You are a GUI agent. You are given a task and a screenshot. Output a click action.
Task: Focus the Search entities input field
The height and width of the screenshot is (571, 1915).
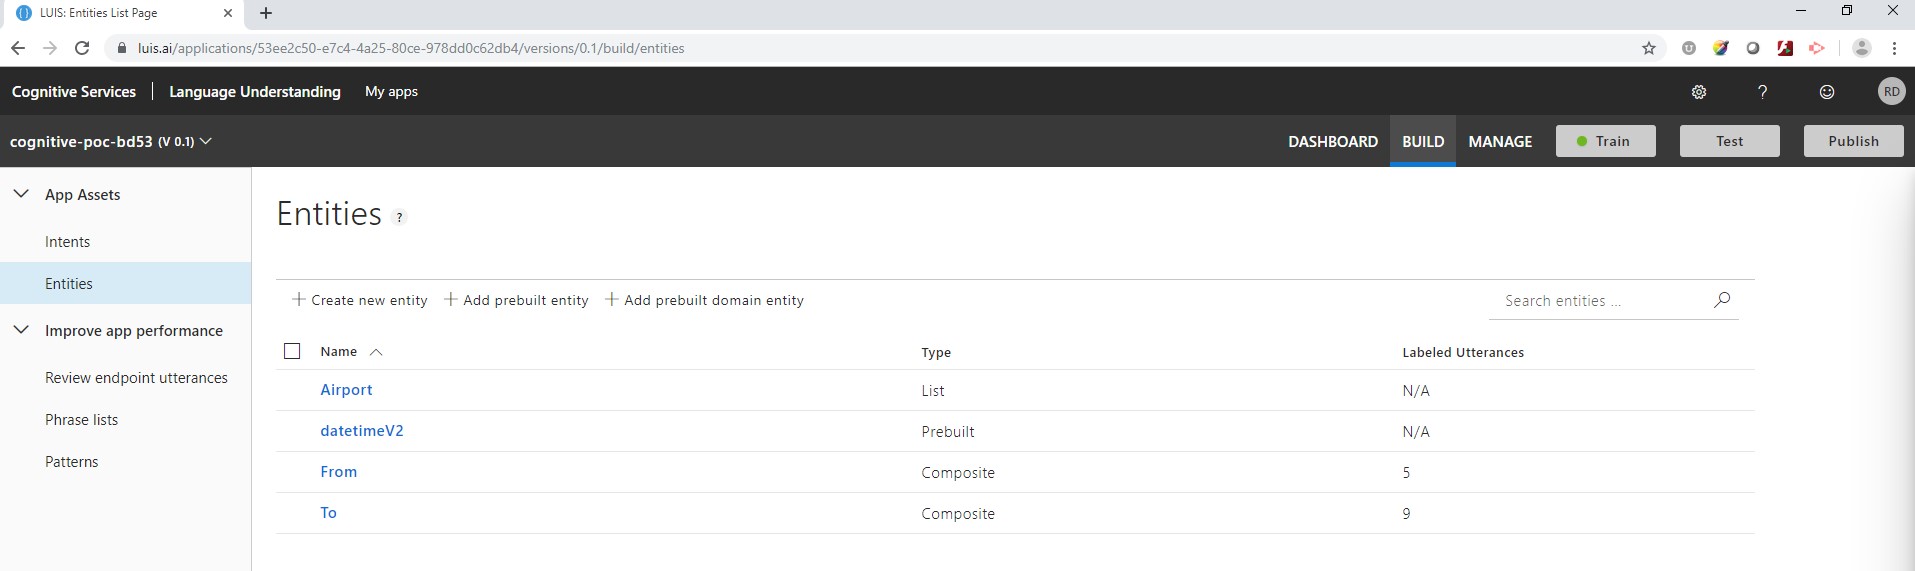pyautogui.click(x=1598, y=301)
